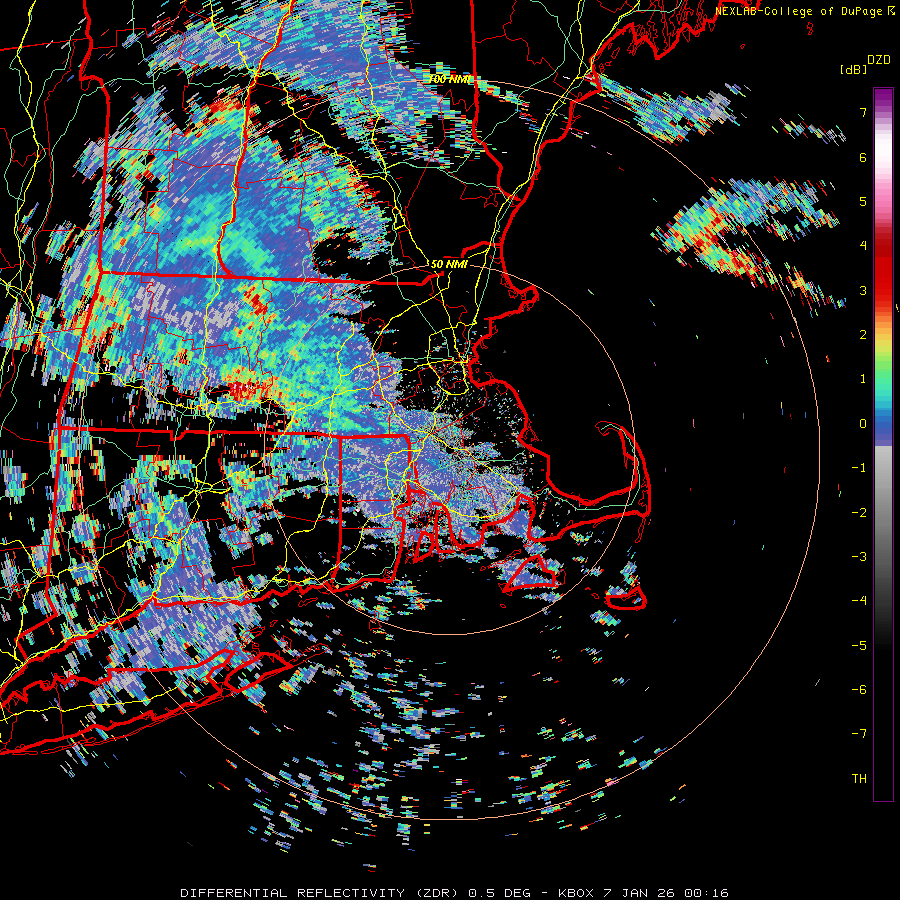Click the 00:16 timestamp

[x=707, y=893]
